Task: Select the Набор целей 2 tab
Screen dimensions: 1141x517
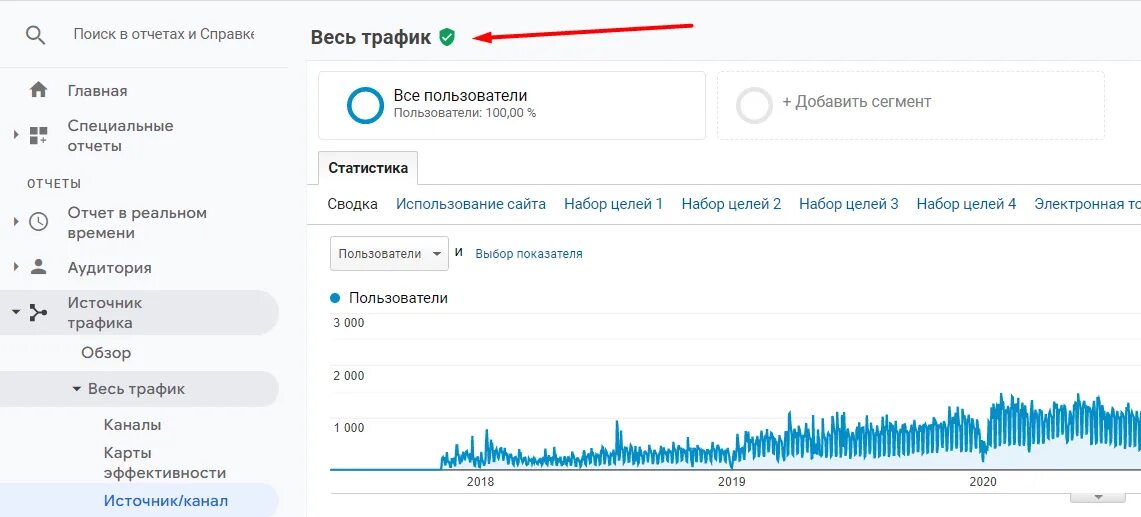Action: [x=731, y=204]
